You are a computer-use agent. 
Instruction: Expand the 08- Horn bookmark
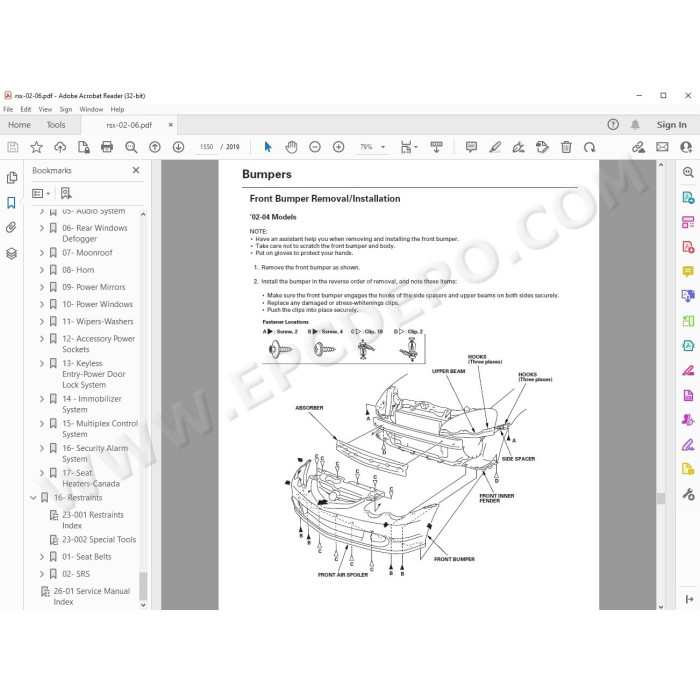pyautogui.click(x=42, y=270)
